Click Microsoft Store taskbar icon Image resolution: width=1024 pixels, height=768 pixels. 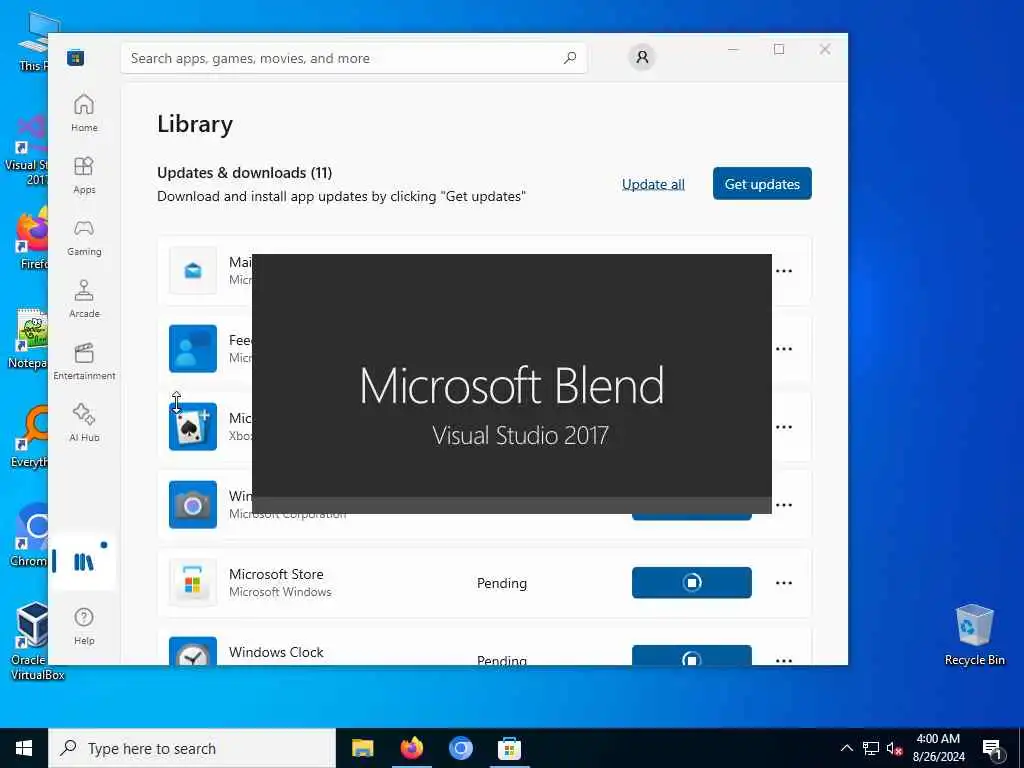click(x=509, y=748)
